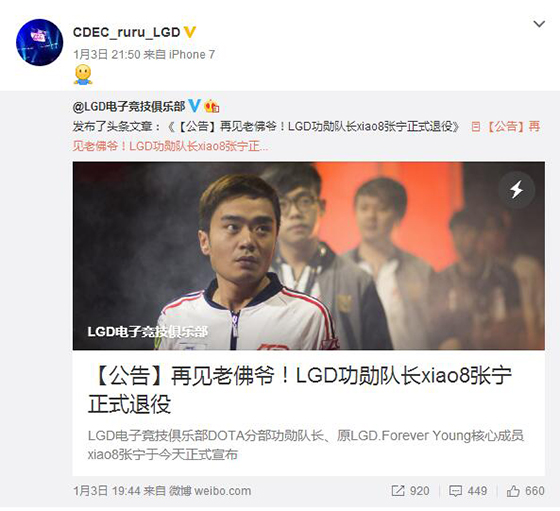Click the article summary text
Screen dimensions: 560x511
[306, 445]
